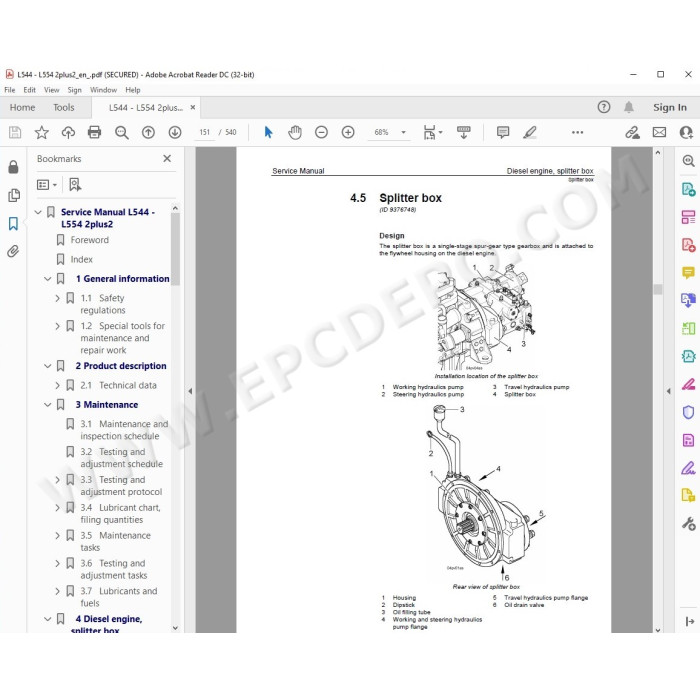700x700 pixels.
Task: Expand 1.1 Safety regulations bookmark
Action: coord(58,298)
